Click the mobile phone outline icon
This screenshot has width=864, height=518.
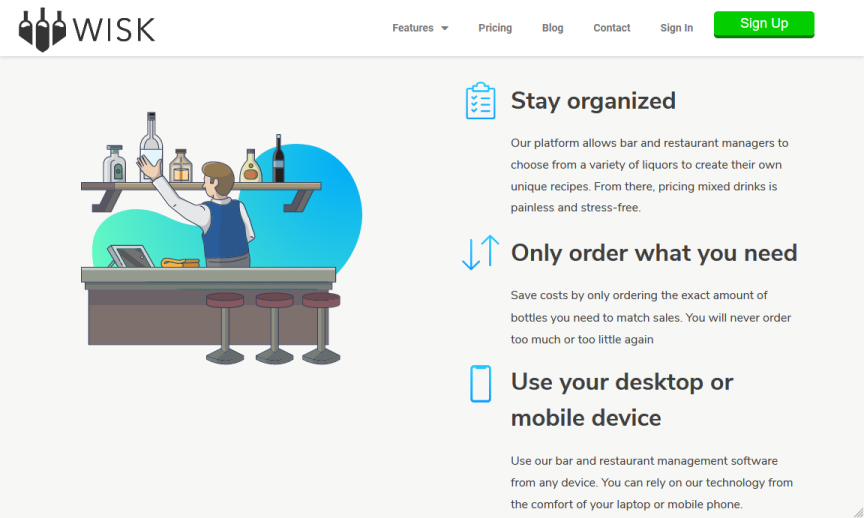point(480,384)
